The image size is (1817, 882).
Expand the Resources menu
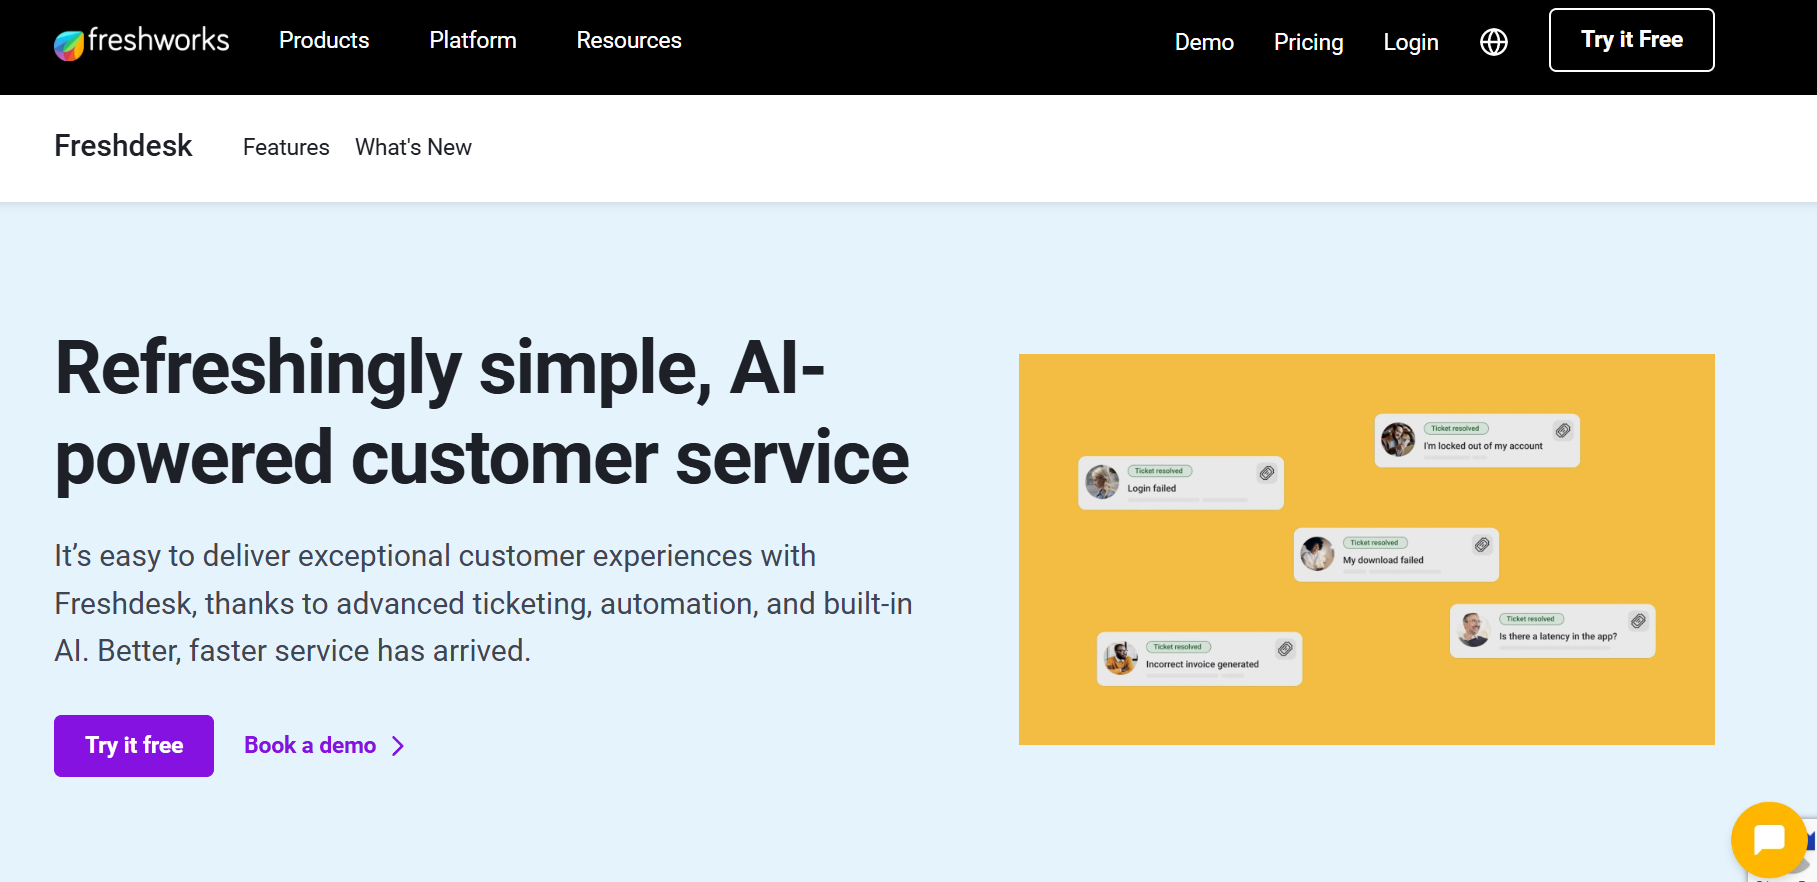[629, 40]
